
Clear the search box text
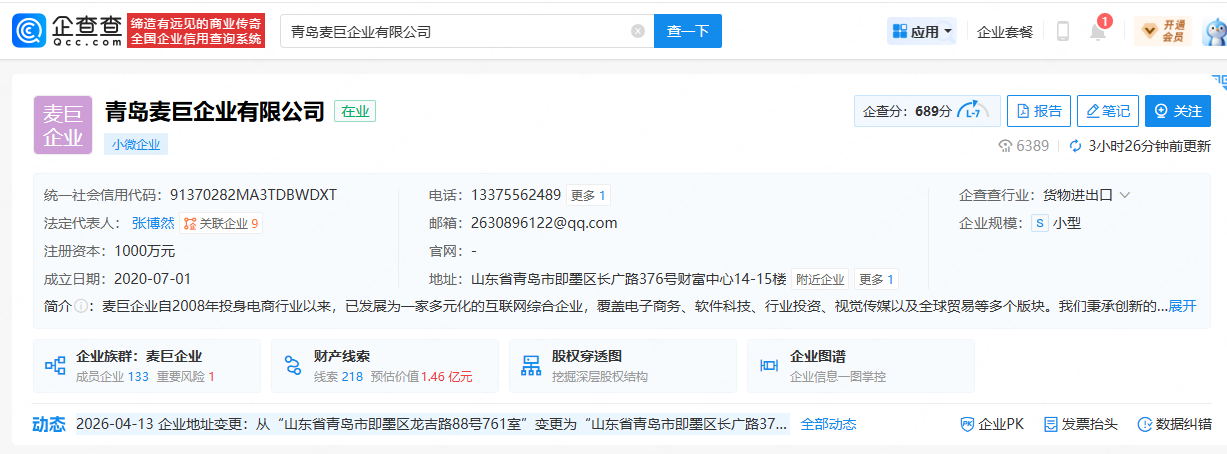click(x=638, y=31)
